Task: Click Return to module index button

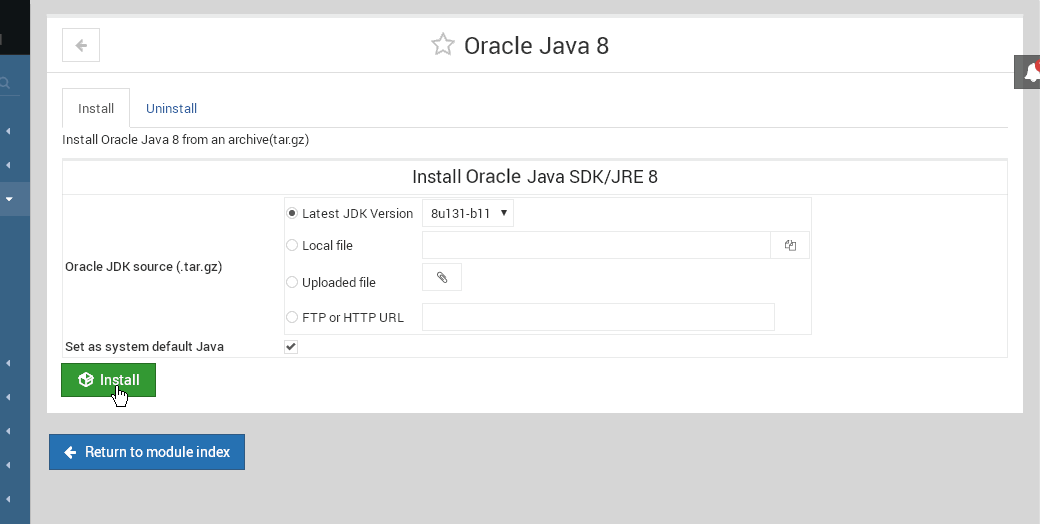Action: 147,452
